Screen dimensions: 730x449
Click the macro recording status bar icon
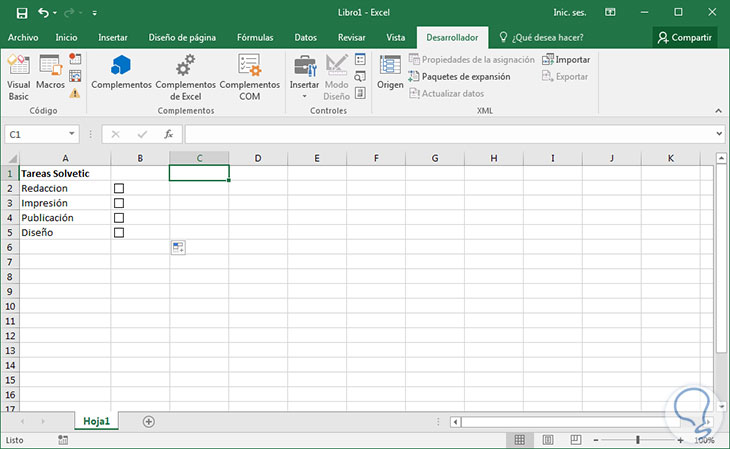tap(63, 440)
